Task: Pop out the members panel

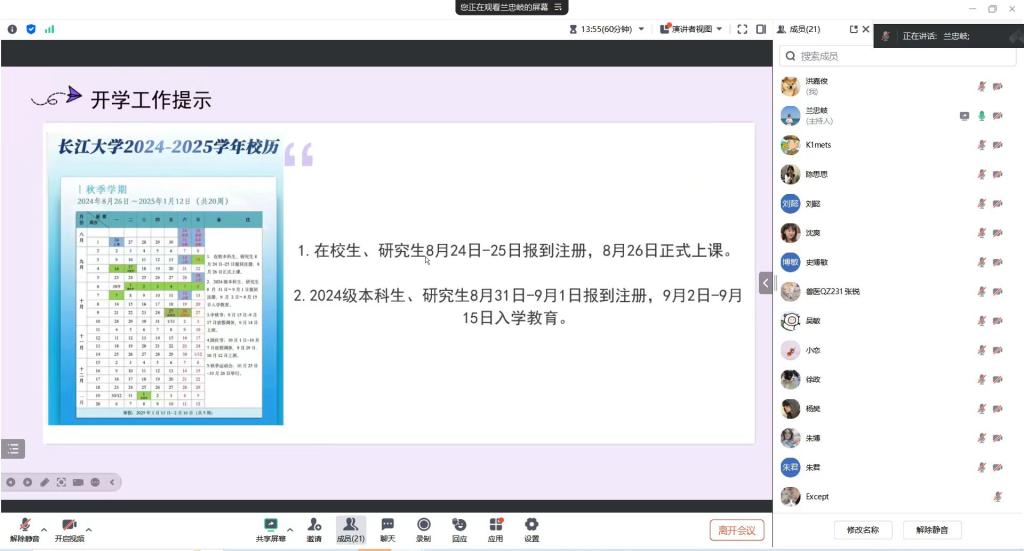Action: 853,29
